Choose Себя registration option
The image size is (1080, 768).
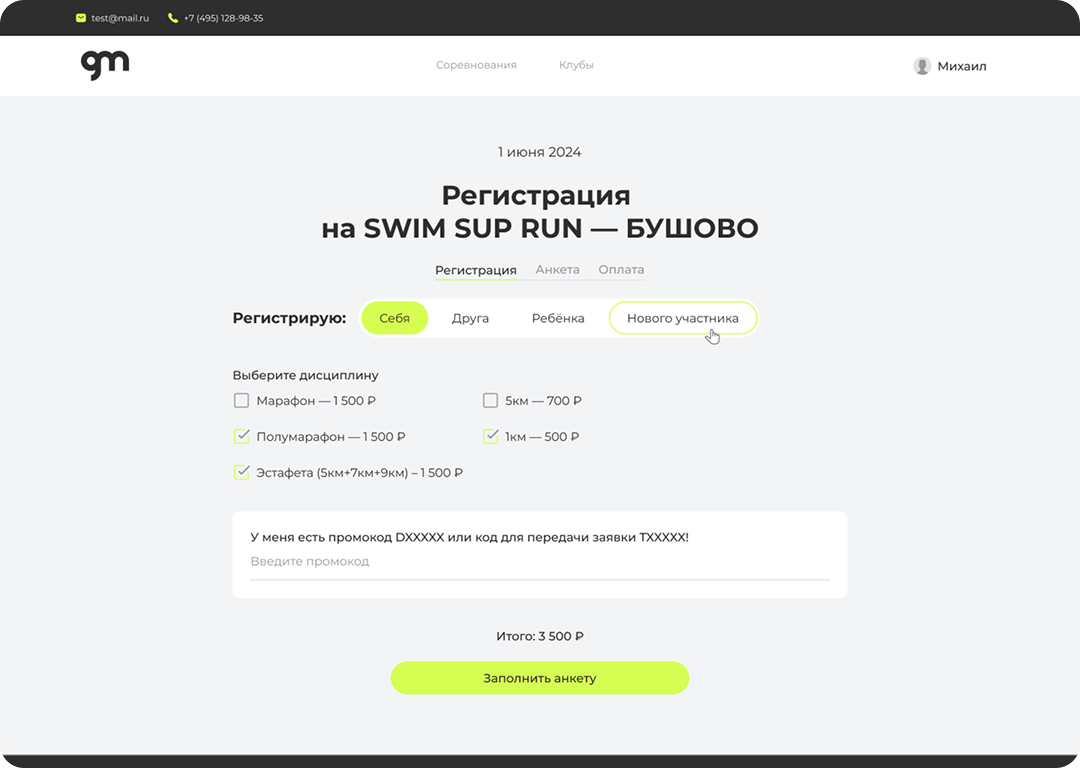click(394, 318)
